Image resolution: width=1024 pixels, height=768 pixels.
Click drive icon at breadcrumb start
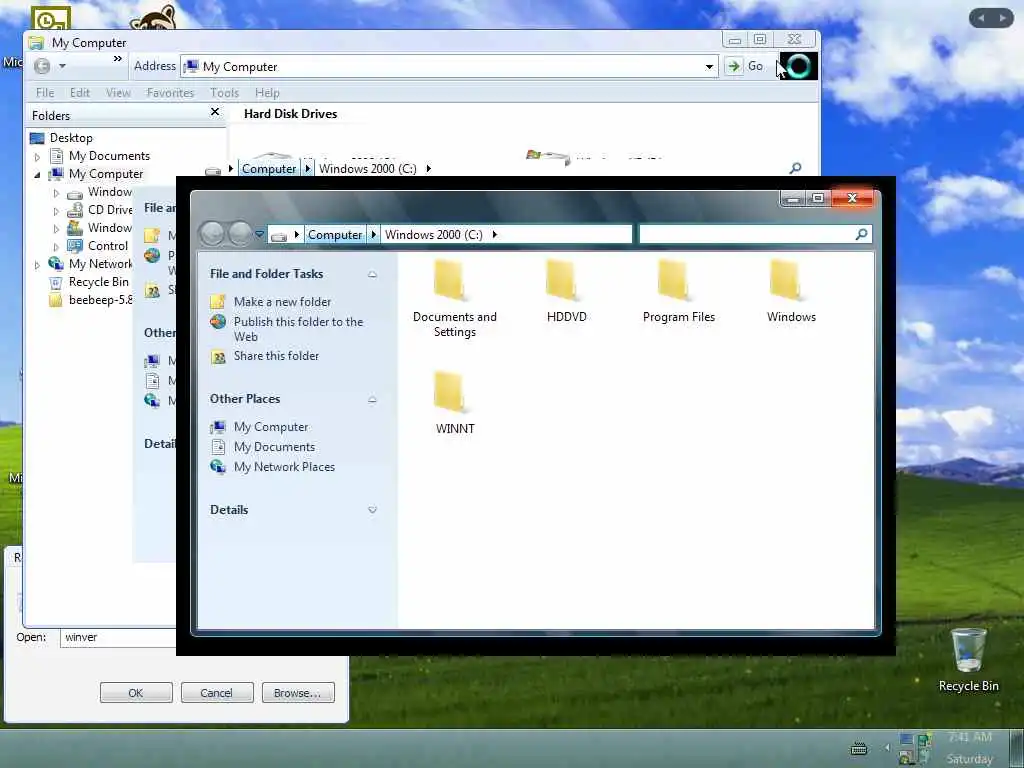coord(279,236)
